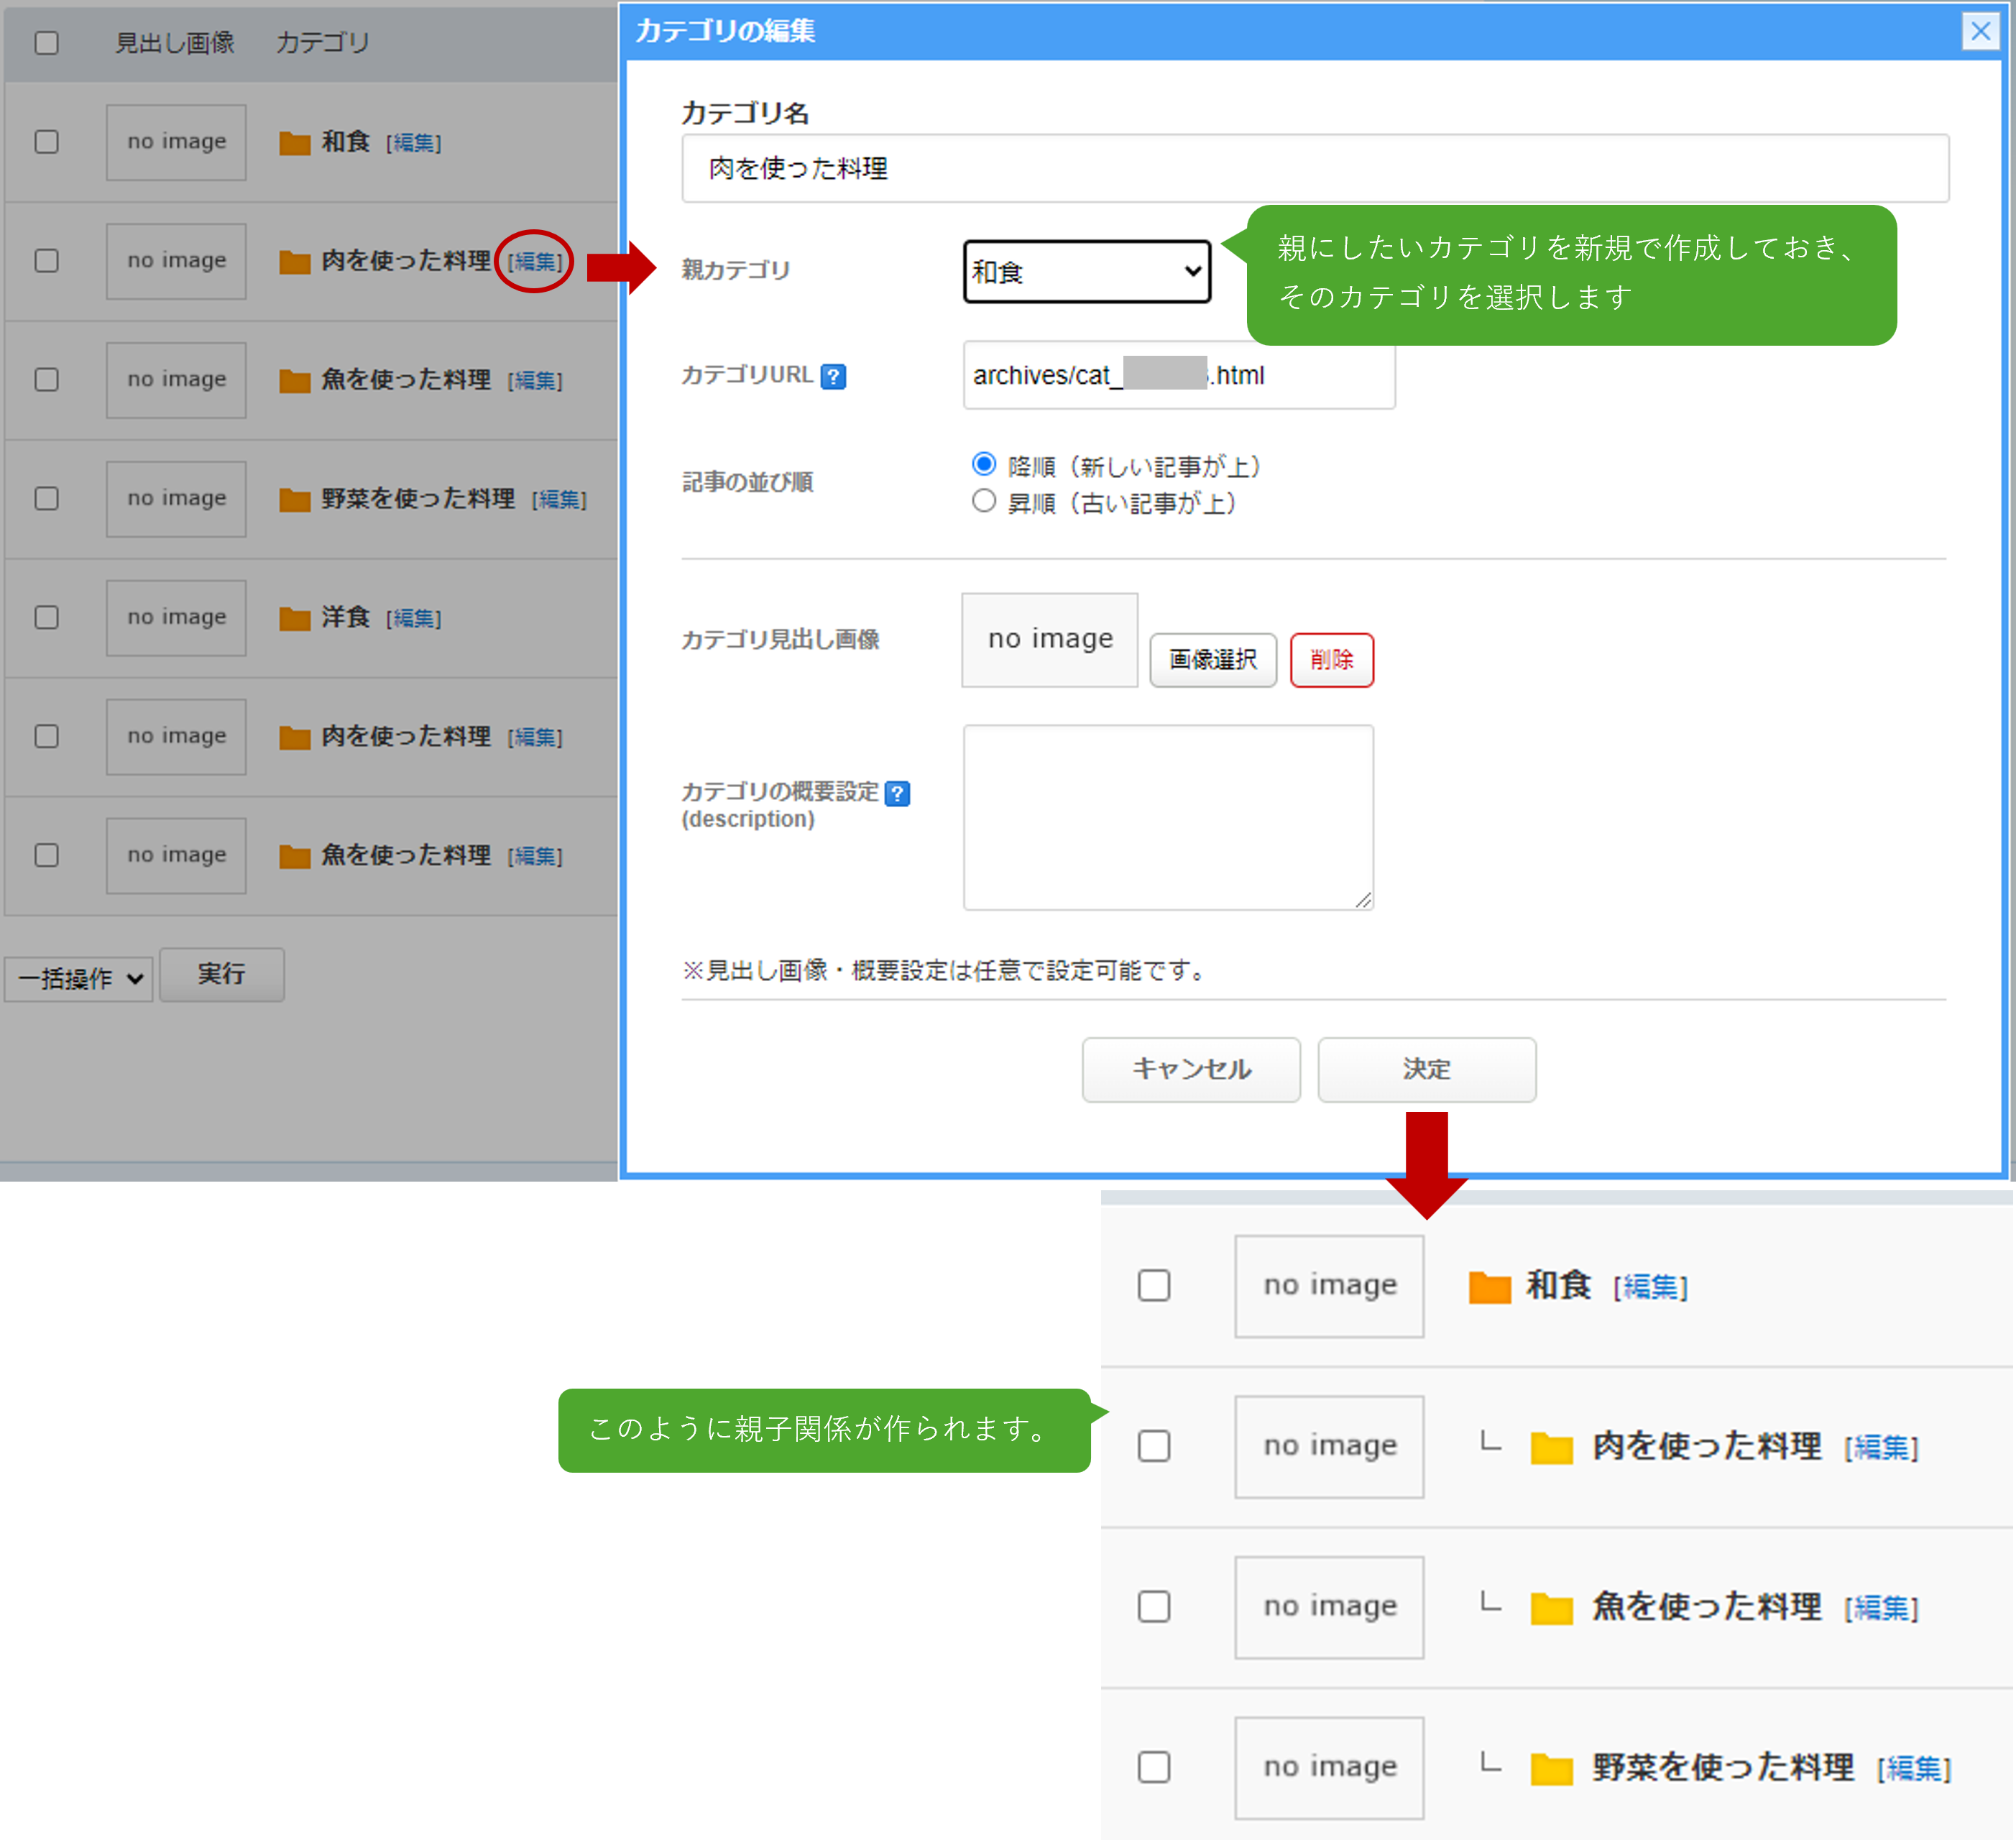Click the circled [編集] link for 肉を使った料理
The height and width of the screenshot is (1840, 2016).
pos(535,262)
